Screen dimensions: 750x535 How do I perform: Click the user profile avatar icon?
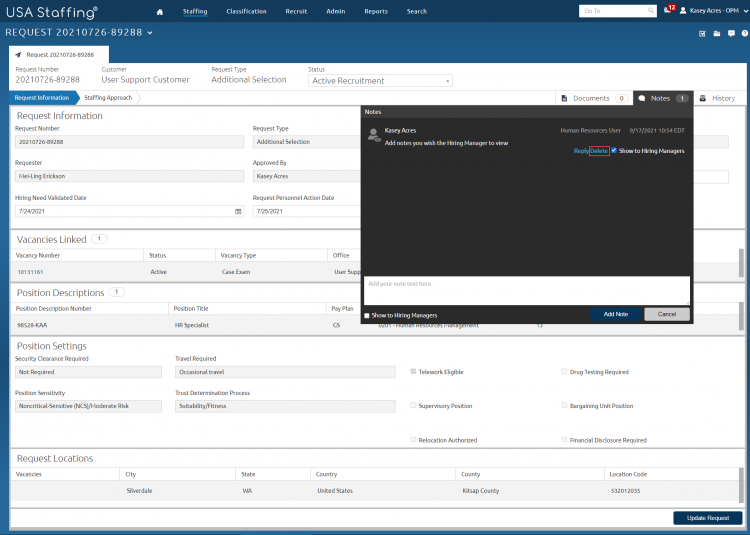(x=683, y=11)
